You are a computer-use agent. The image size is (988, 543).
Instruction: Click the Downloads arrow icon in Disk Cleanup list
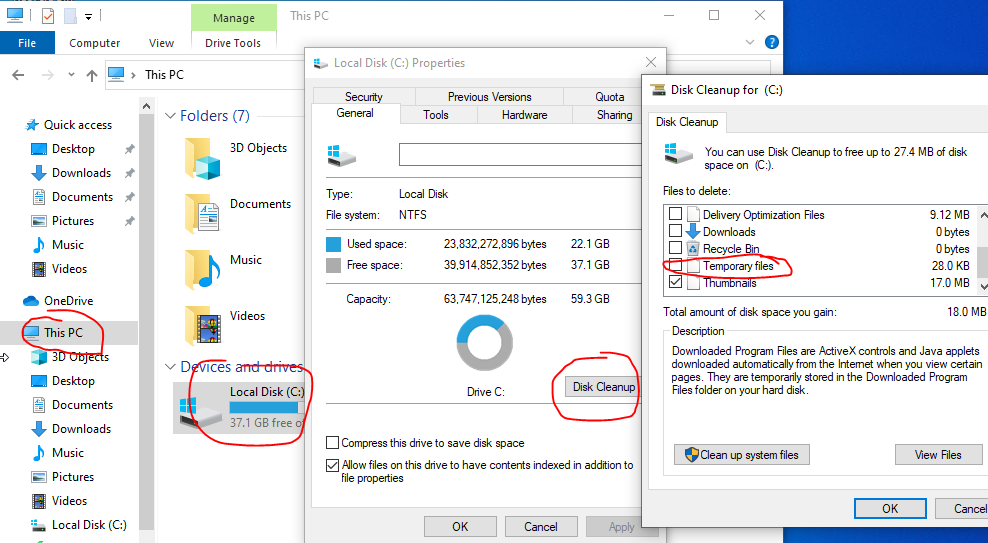tap(693, 231)
